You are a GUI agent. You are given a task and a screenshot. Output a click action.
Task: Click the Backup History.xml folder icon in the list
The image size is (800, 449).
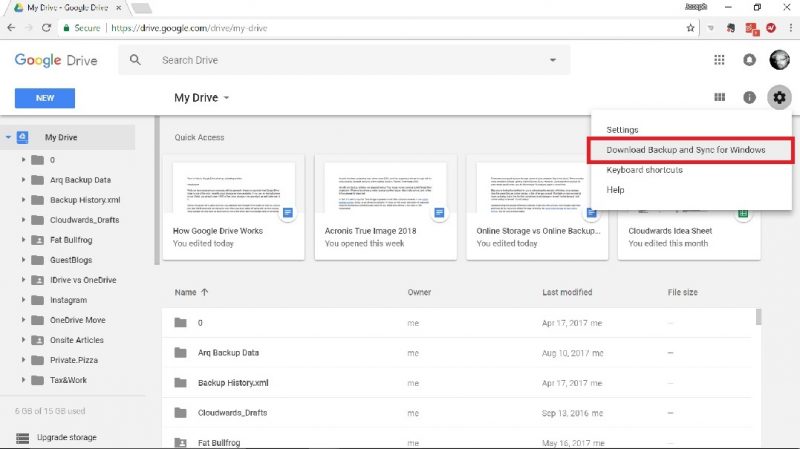tap(180, 383)
